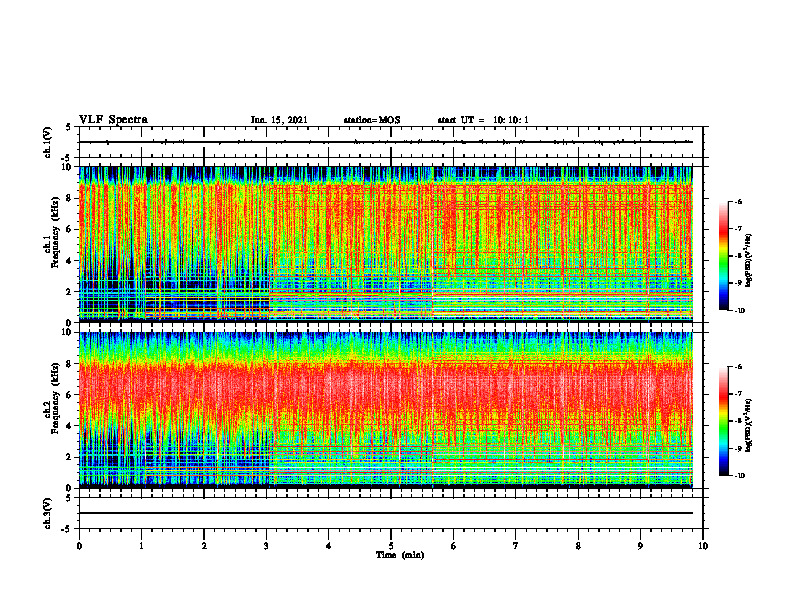Click the "ch.3(V)" vertical axis label
This screenshot has width=792, height=612.
click(48, 513)
